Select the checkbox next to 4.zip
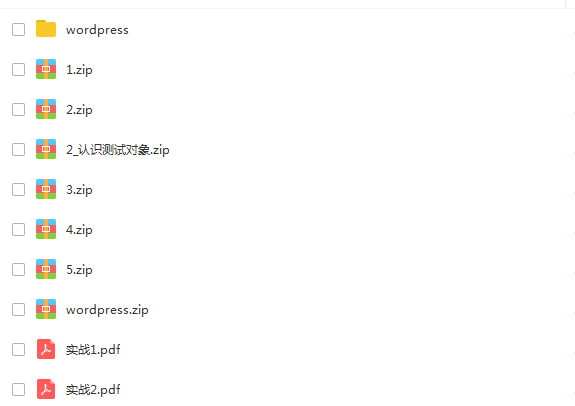The height and width of the screenshot is (406, 575). (18, 230)
